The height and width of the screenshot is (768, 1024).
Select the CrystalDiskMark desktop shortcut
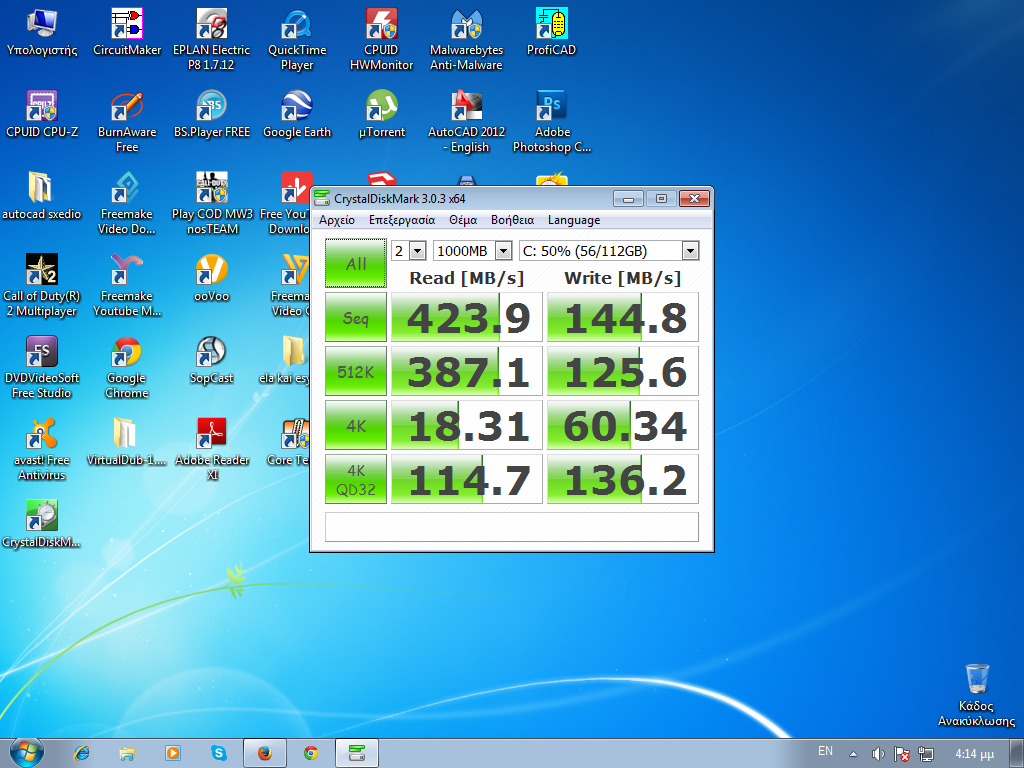point(42,524)
